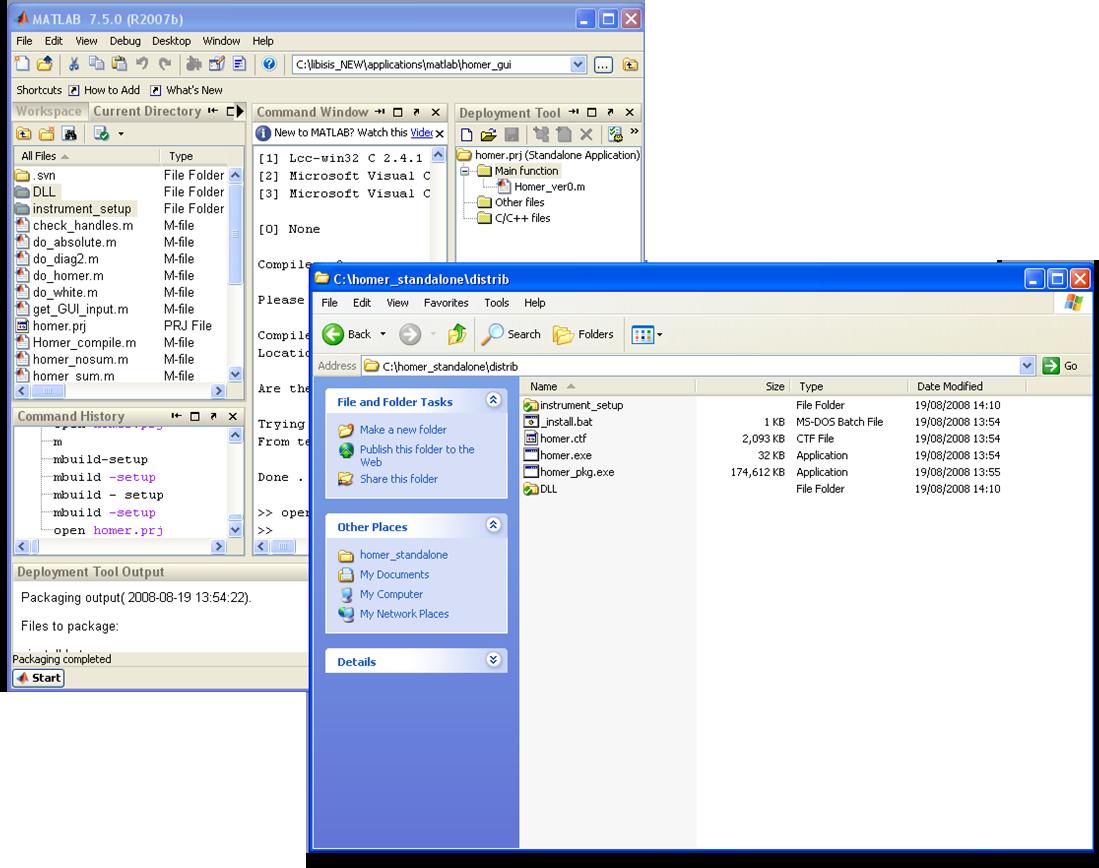Switch to the Workspace tab

(x=48, y=111)
